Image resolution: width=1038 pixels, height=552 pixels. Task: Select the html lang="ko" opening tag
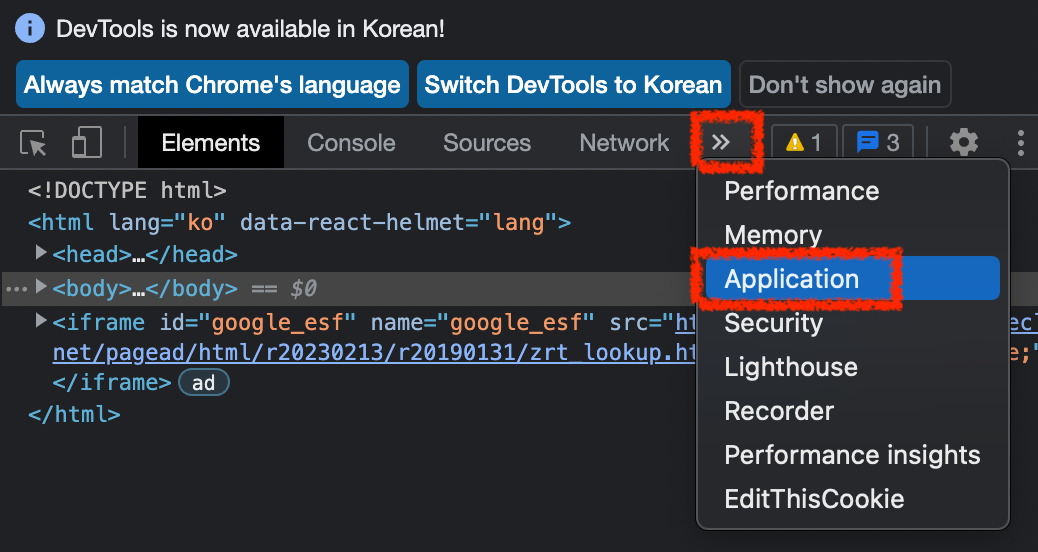(x=299, y=222)
